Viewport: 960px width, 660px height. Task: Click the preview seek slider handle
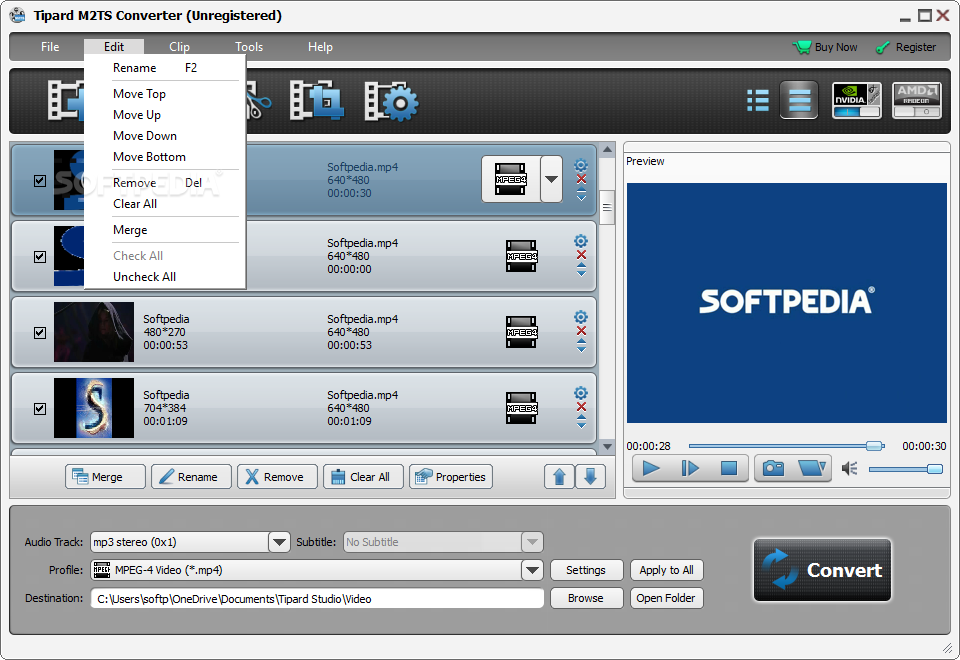(876, 446)
